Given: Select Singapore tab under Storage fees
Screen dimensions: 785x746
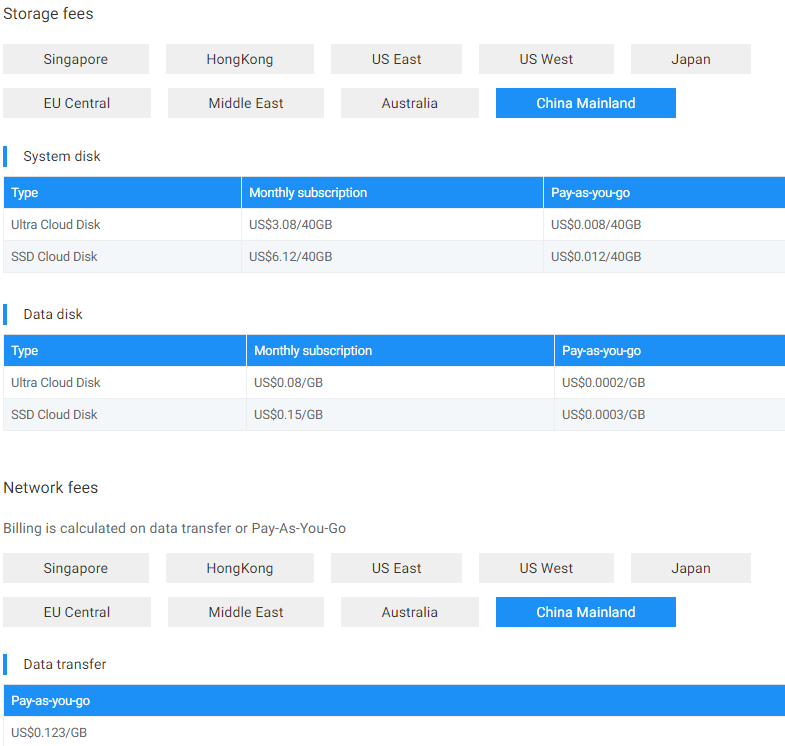Looking at the screenshot, I should [76, 59].
